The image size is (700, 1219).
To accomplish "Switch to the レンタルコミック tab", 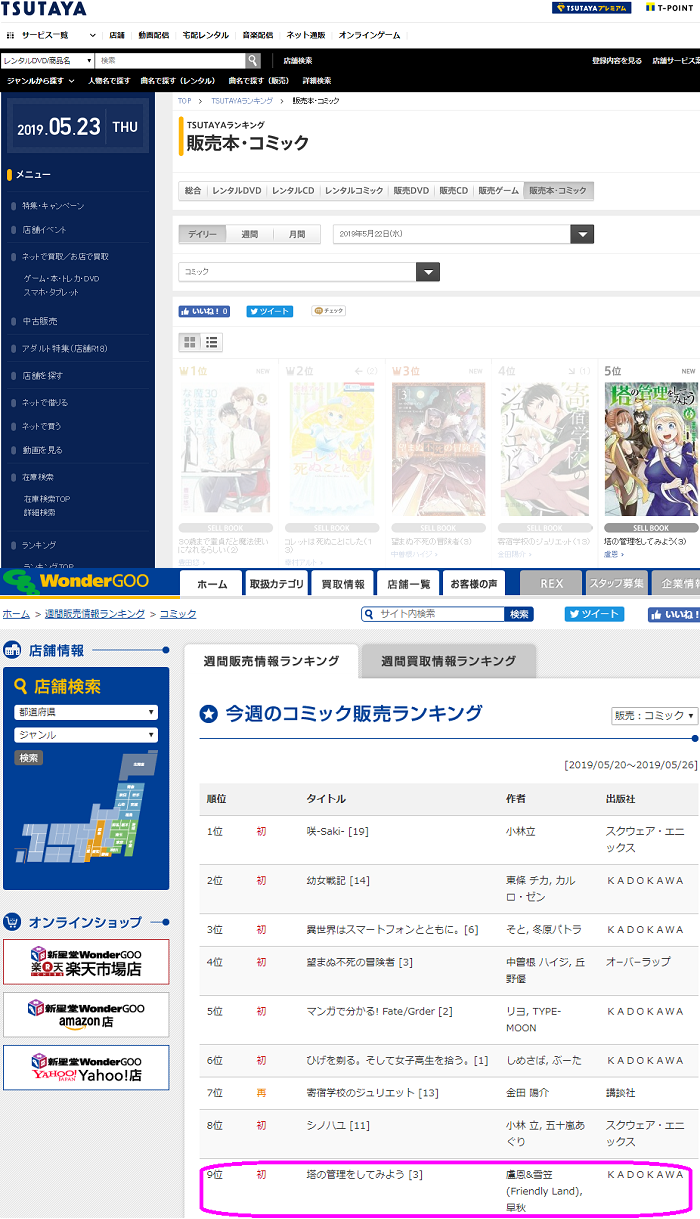I will click(x=354, y=191).
